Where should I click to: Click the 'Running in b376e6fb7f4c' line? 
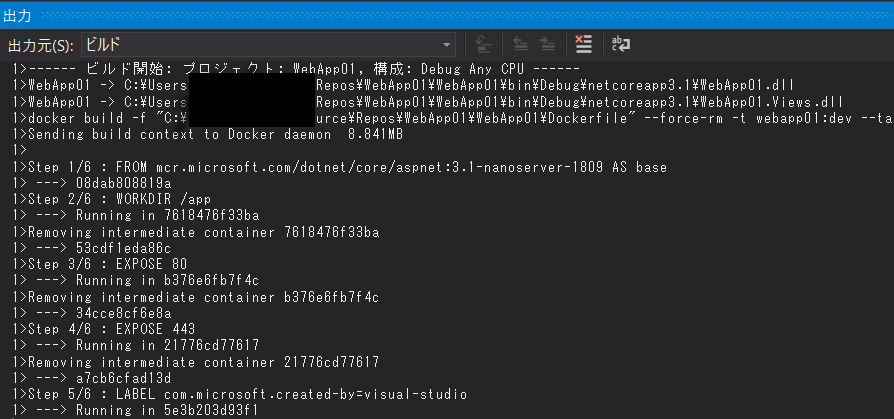[x=136, y=280]
